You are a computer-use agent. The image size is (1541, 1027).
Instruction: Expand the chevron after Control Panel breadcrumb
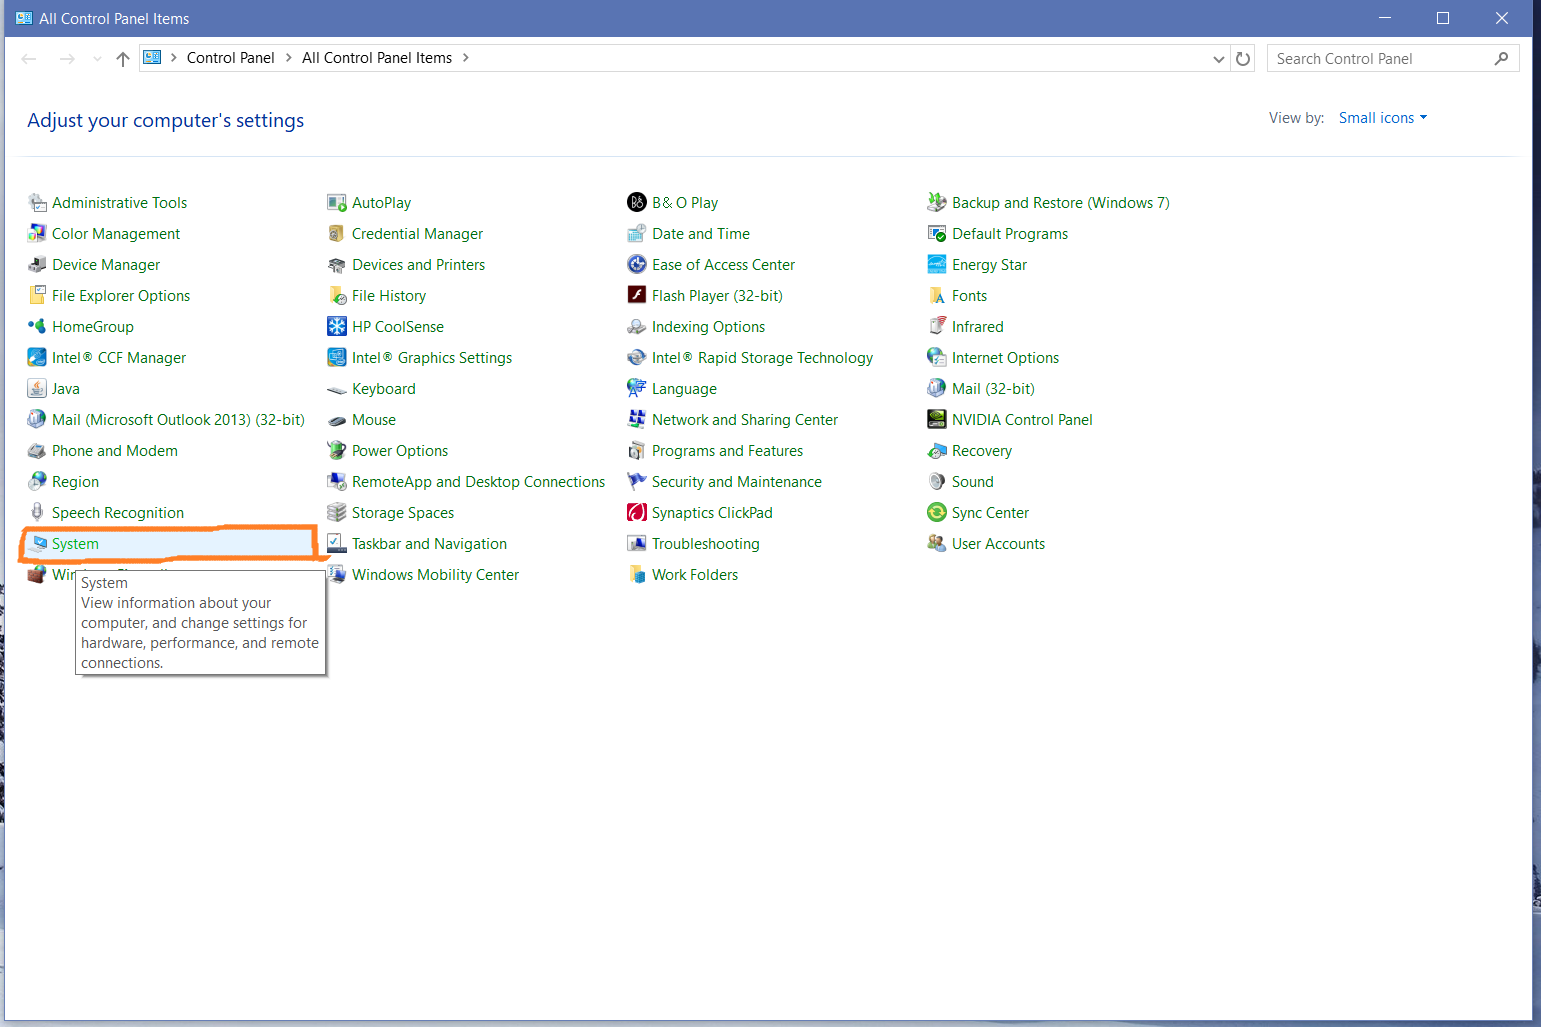pos(289,58)
